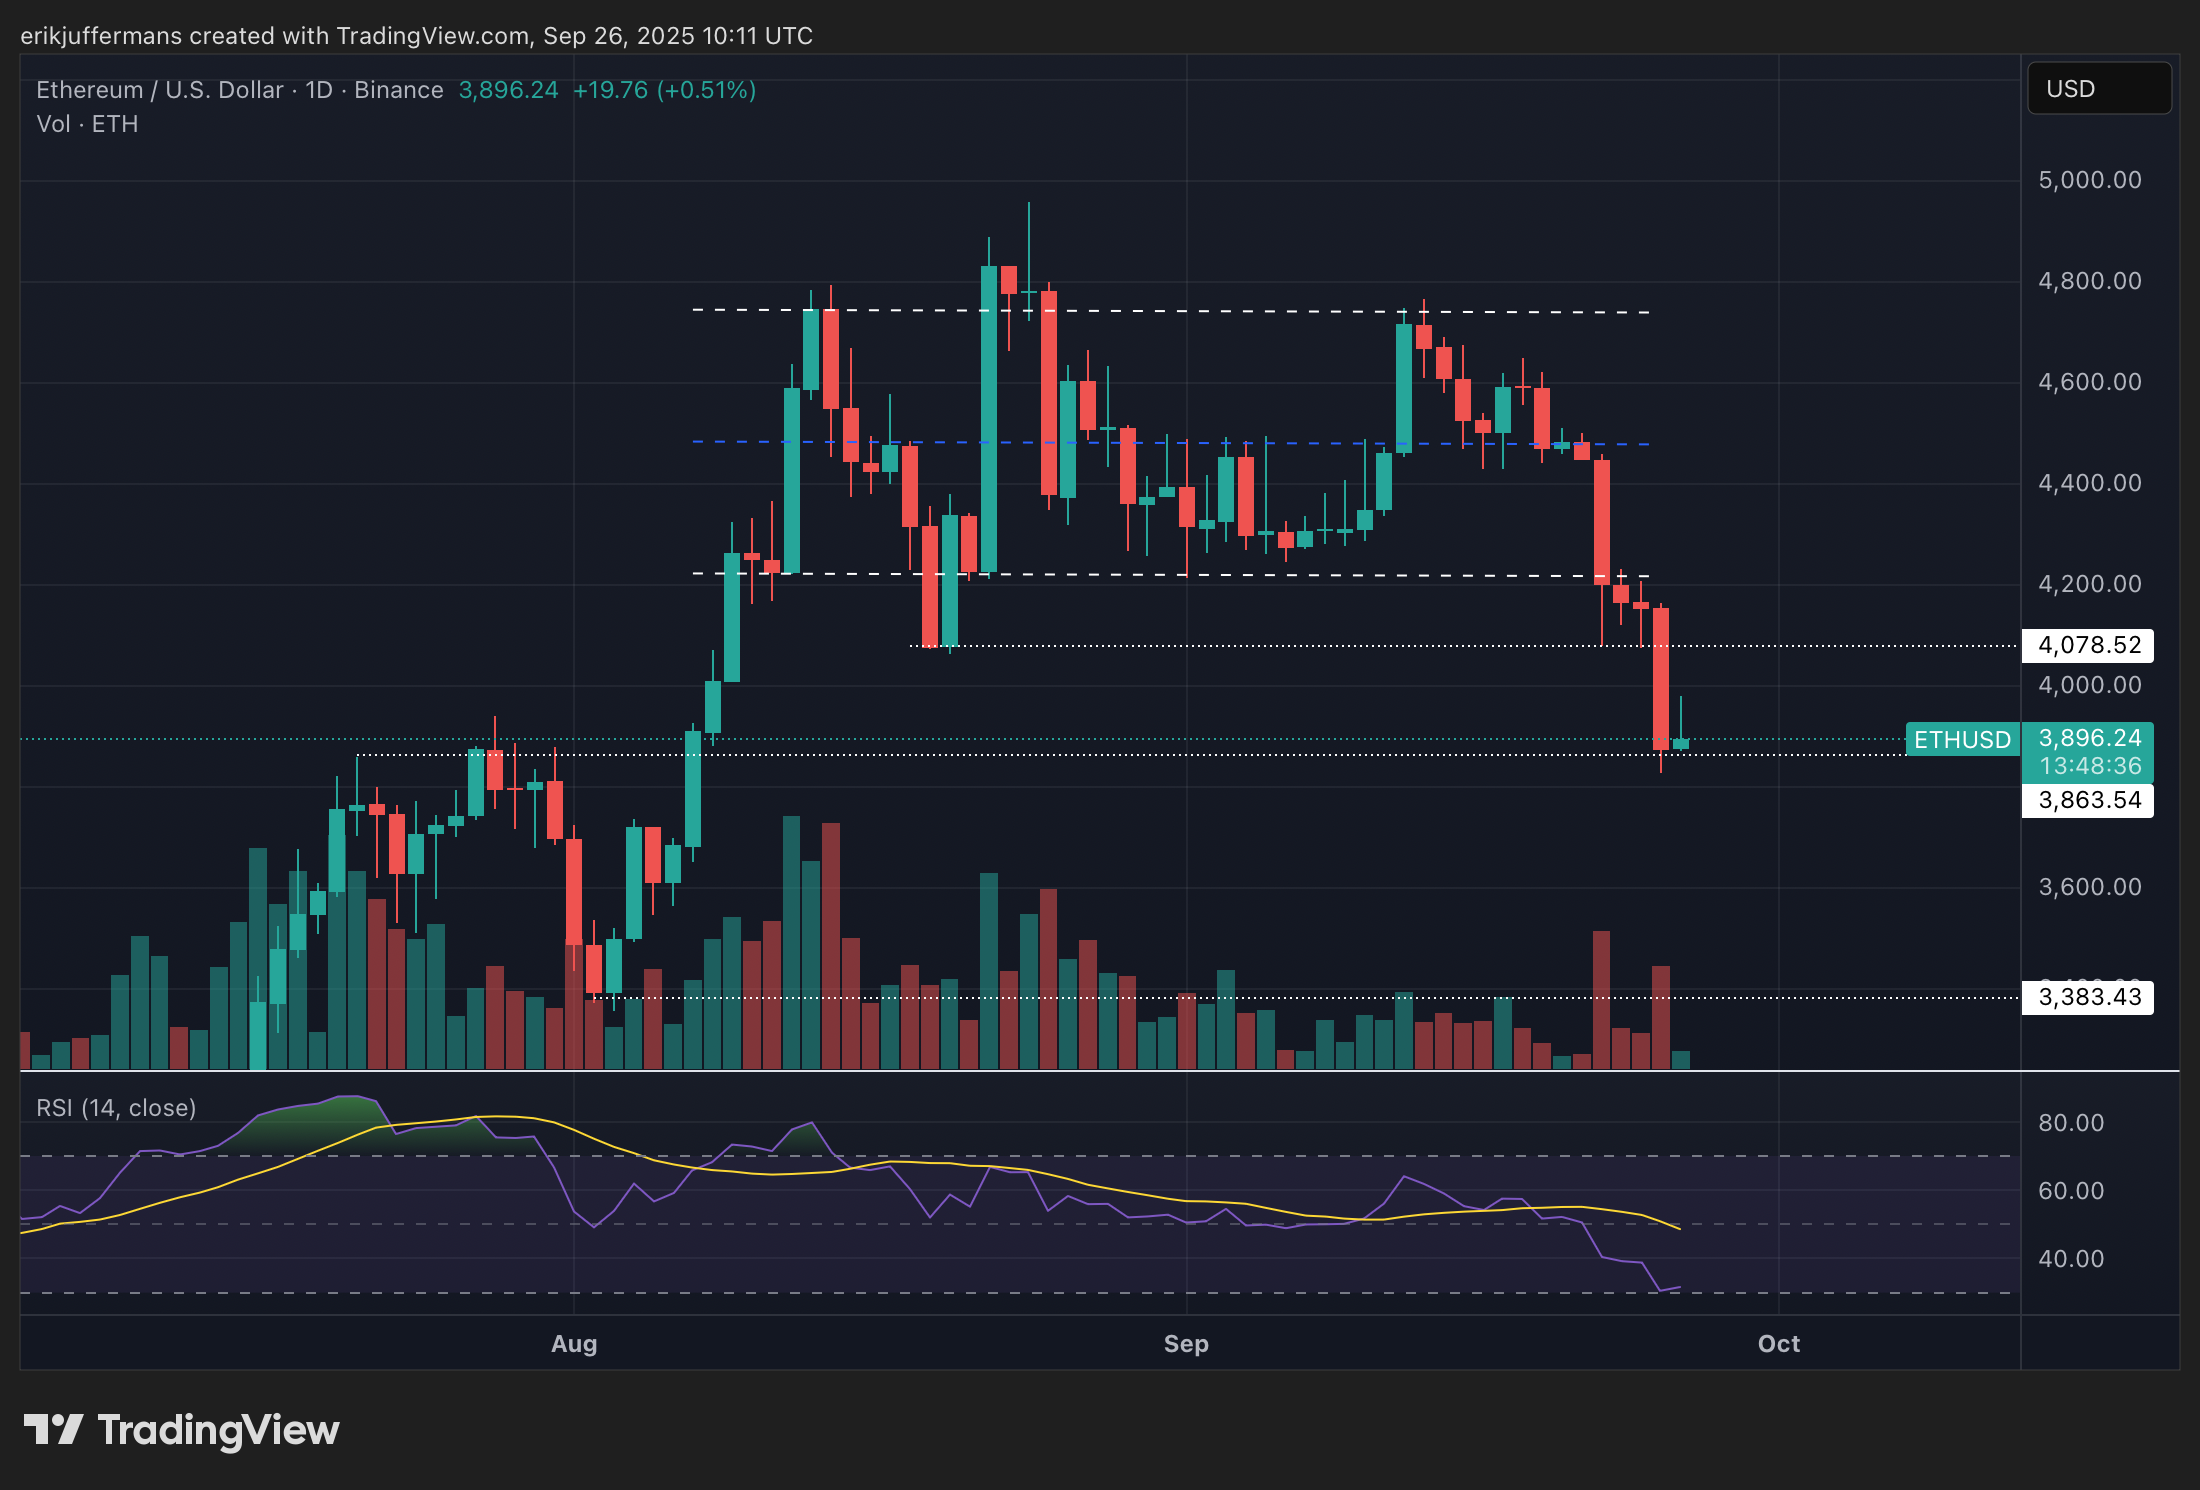
Task: Select the Vol · ETH indicator label
Action: pos(87,124)
